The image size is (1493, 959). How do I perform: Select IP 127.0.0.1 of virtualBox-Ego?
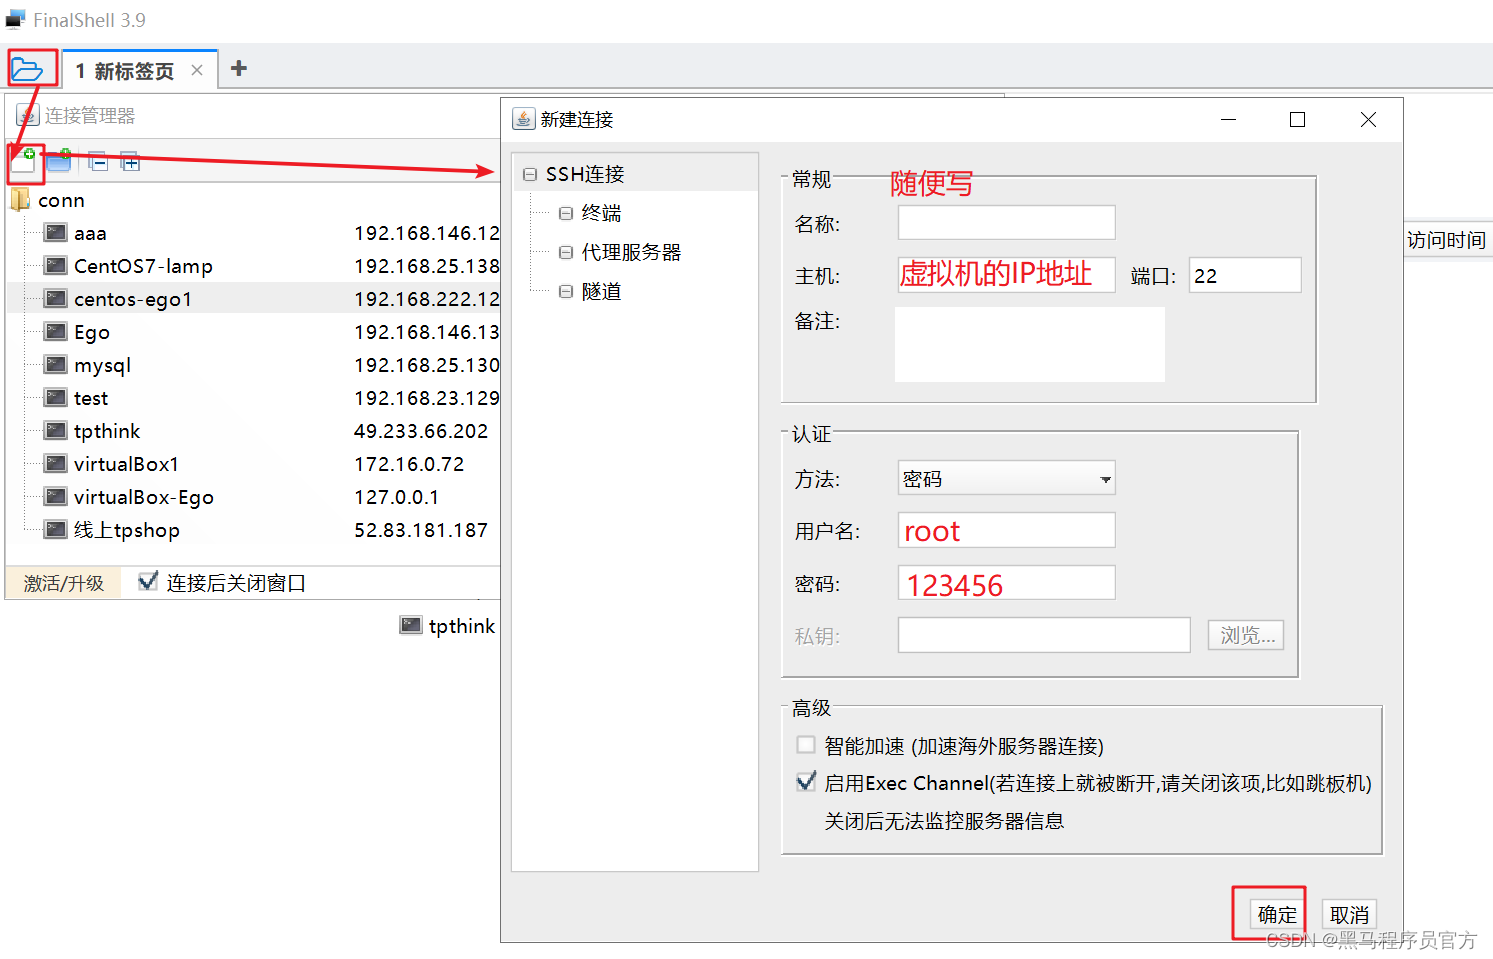coord(396,497)
